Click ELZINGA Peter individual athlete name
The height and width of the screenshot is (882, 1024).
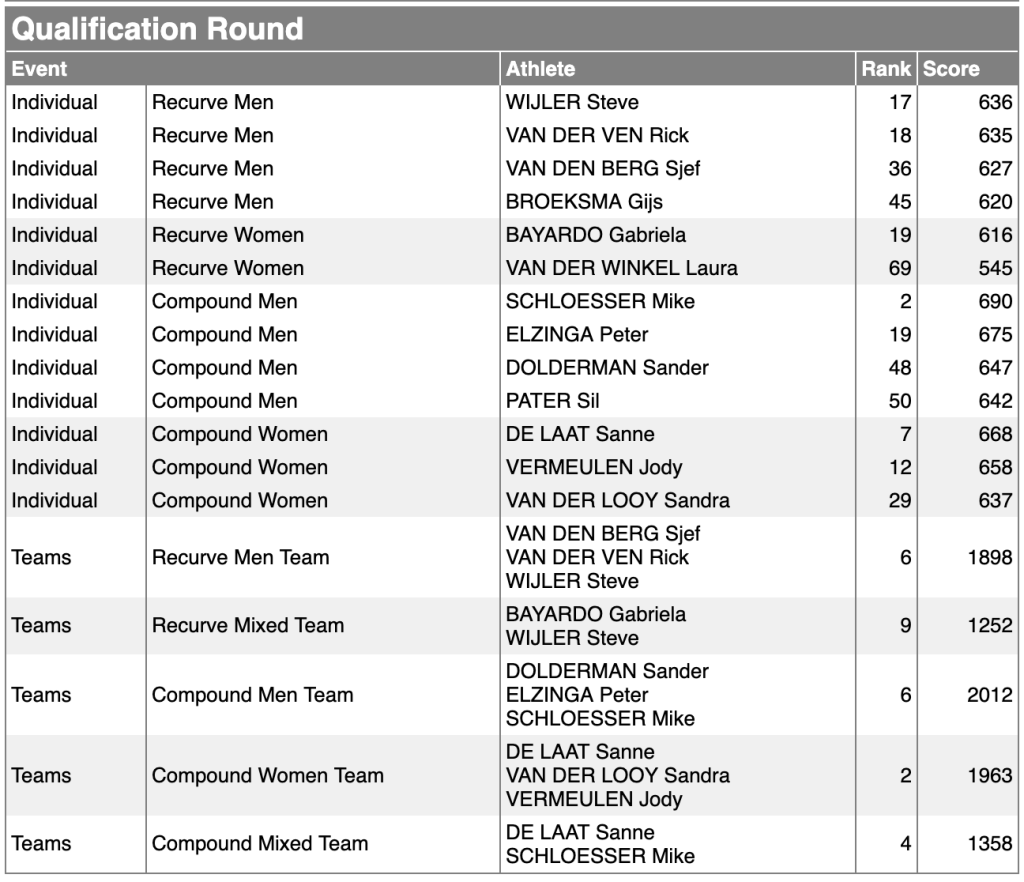pos(577,335)
